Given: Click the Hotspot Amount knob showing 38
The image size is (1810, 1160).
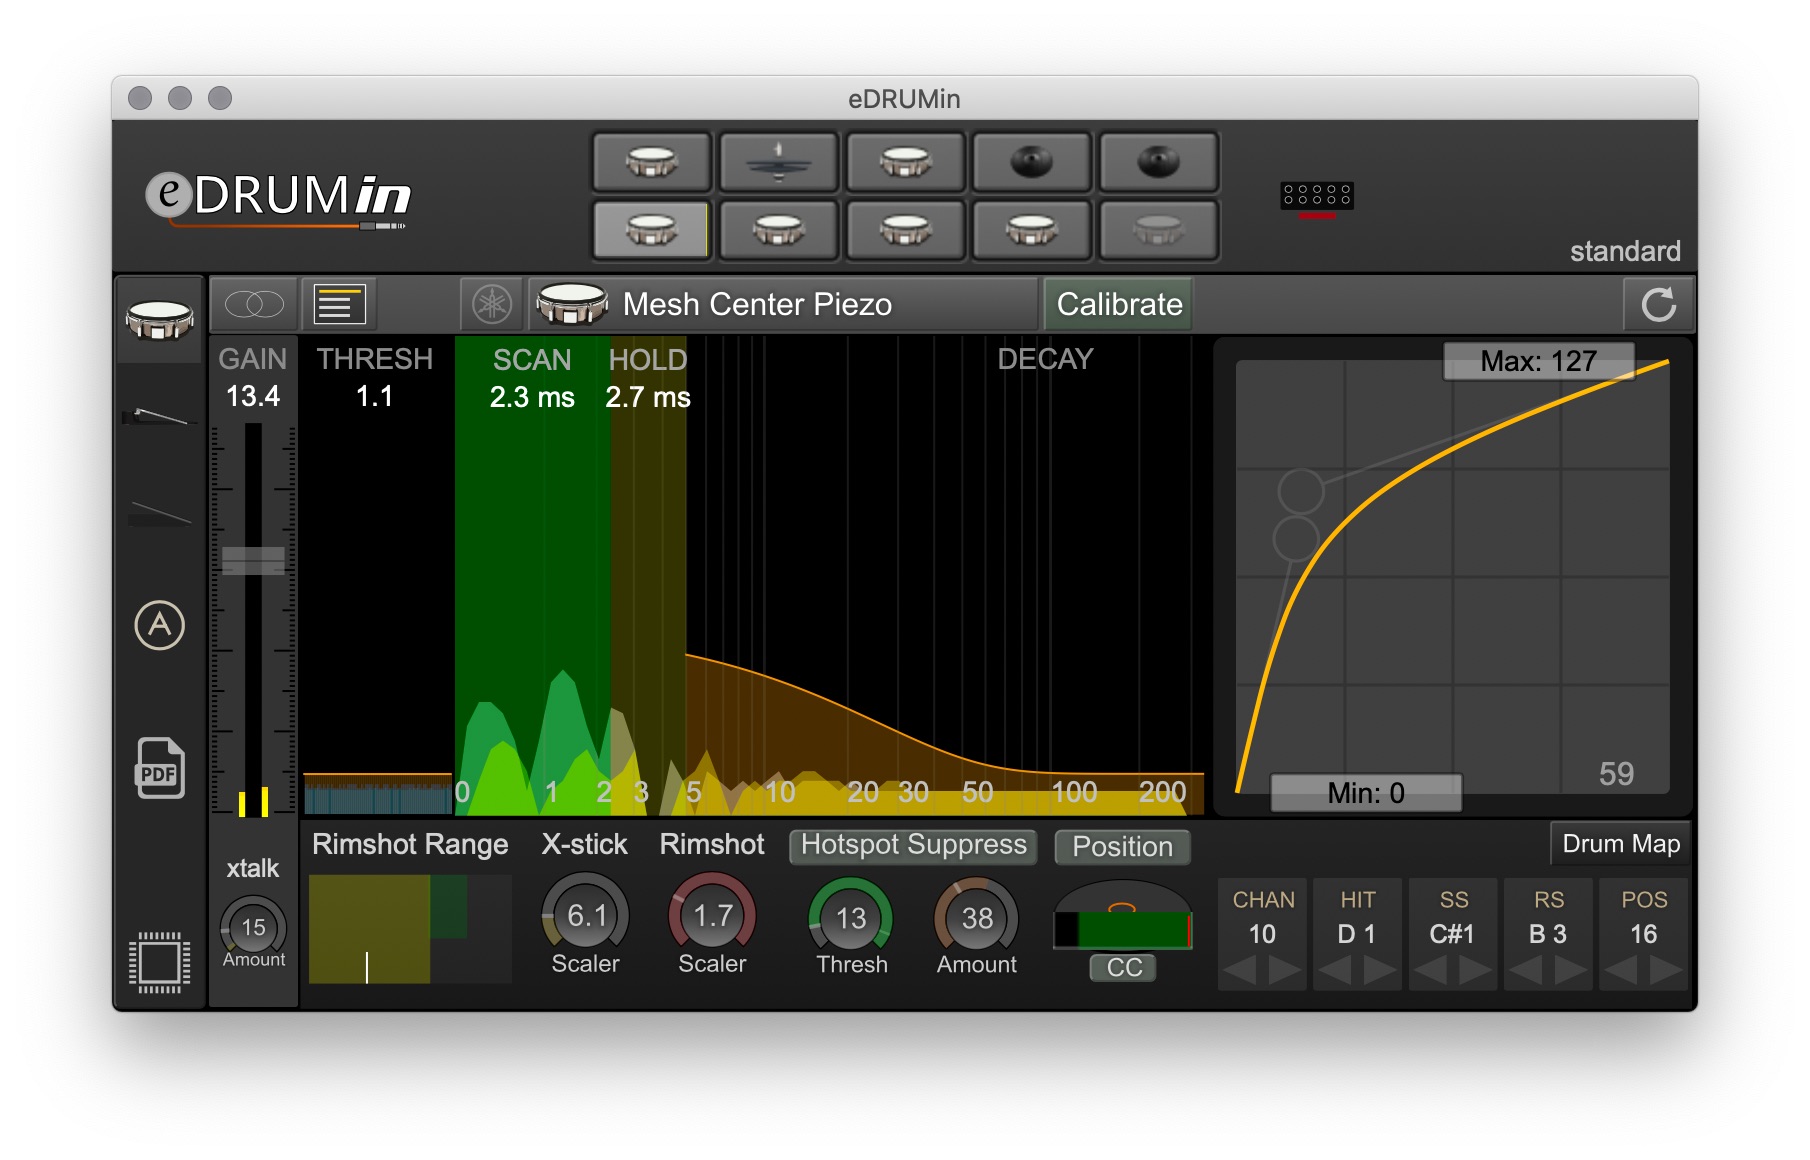Looking at the screenshot, I should (x=977, y=916).
